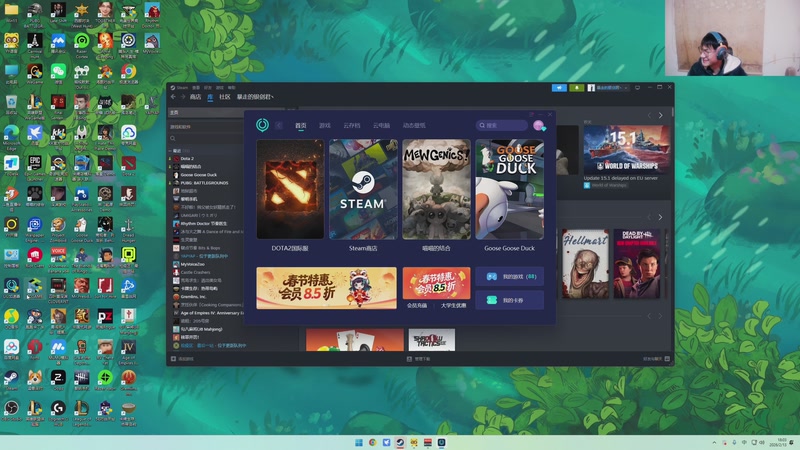Advance the games shelf right arrow
Image resolution: width=800 pixels, height=450 pixels.
click(660, 217)
